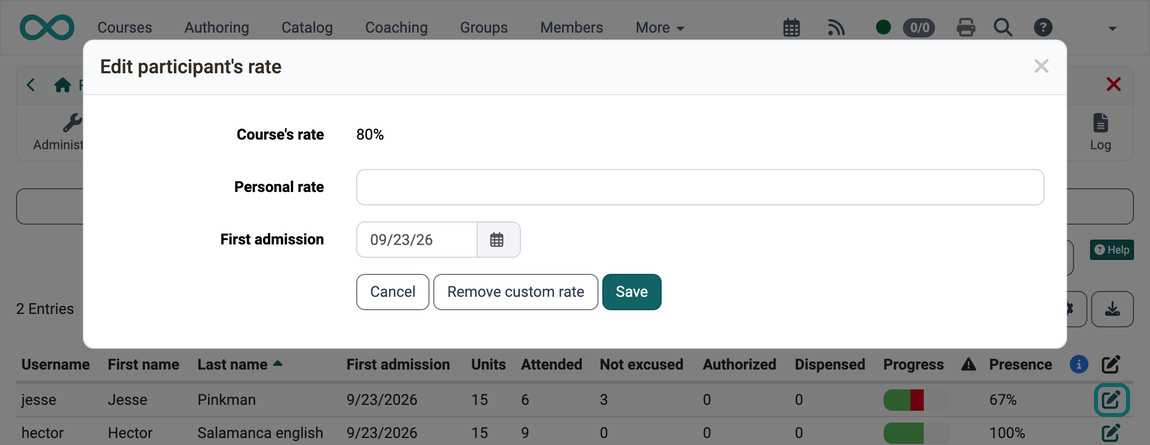The height and width of the screenshot is (445, 1150).
Task: Open the Catalog section
Action: [x=307, y=28]
